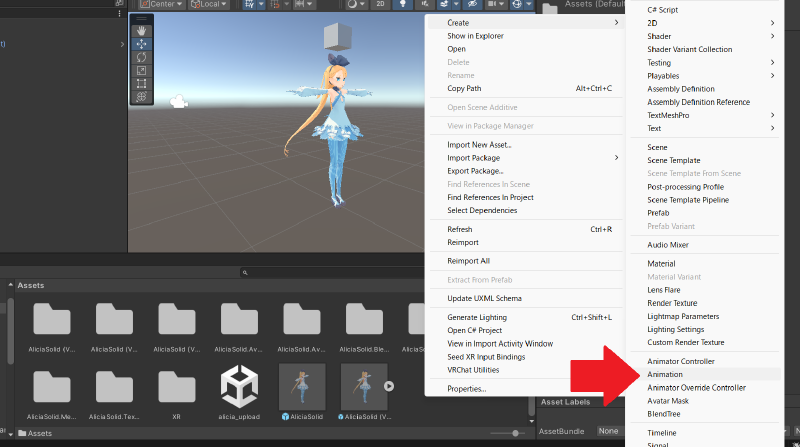The height and width of the screenshot is (447, 800).
Task: Toggle 2D view mode in scene
Action: coord(381,5)
